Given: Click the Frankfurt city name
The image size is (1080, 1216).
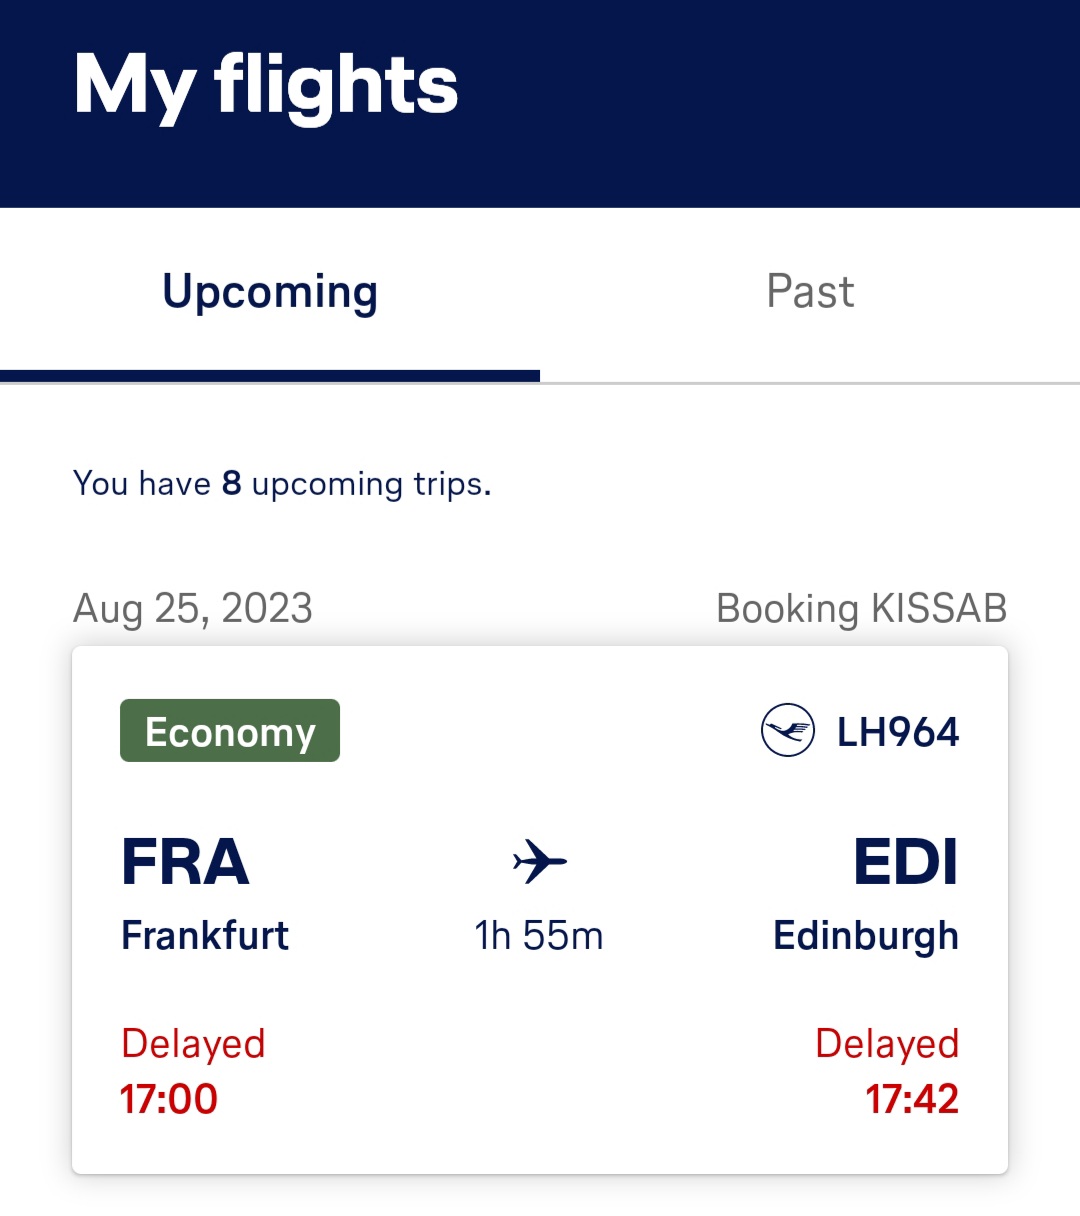Looking at the screenshot, I should click(x=205, y=936).
